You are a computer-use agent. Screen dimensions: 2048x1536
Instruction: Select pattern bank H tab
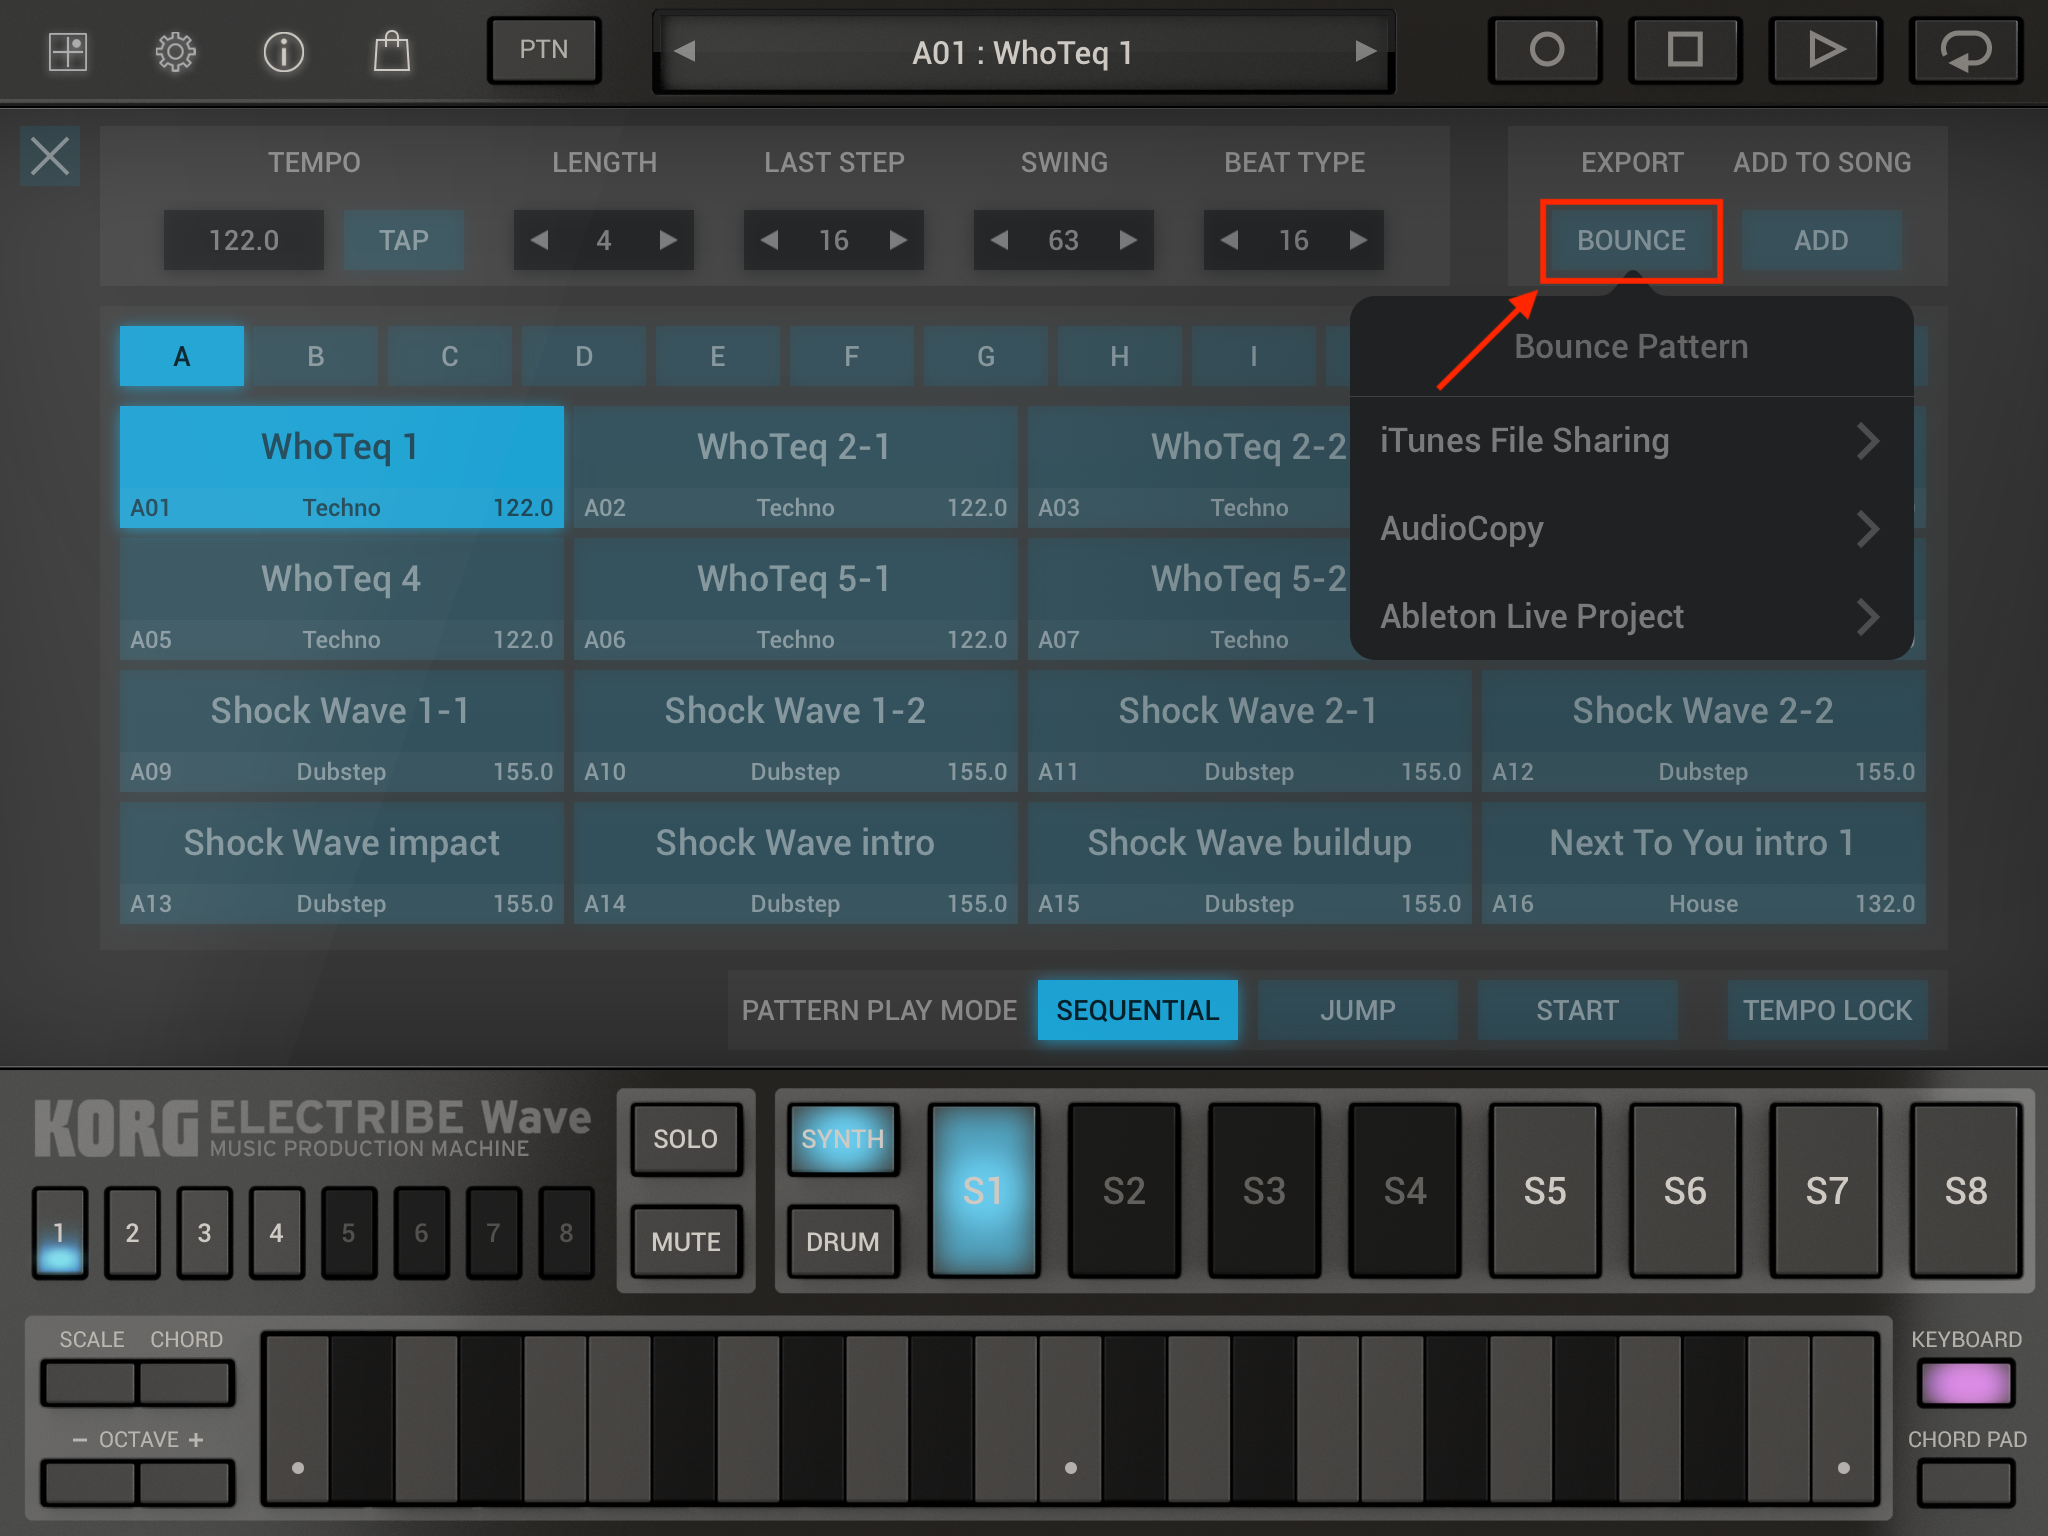1120,356
